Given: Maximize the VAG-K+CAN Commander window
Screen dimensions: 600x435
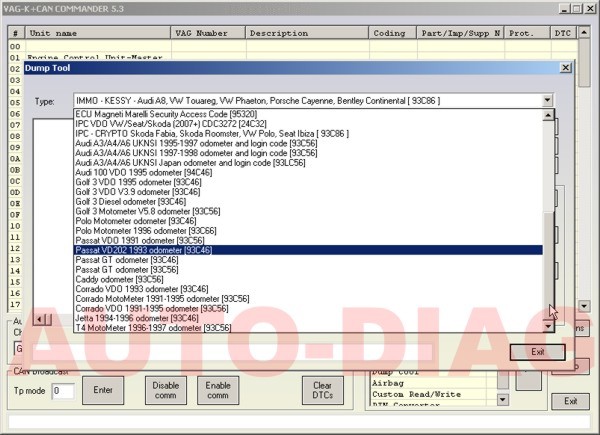Looking at the screenshot, I should pos(577,8).
